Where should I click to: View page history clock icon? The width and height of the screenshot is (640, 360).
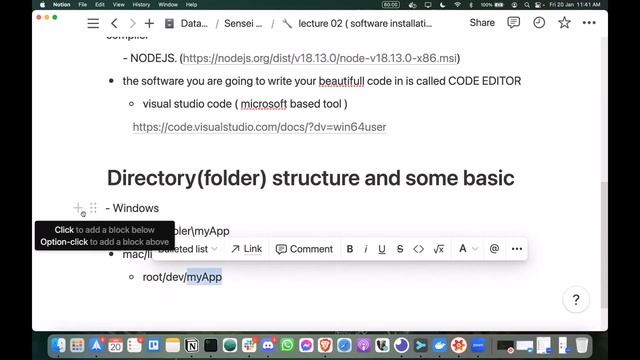coord(539,22)
